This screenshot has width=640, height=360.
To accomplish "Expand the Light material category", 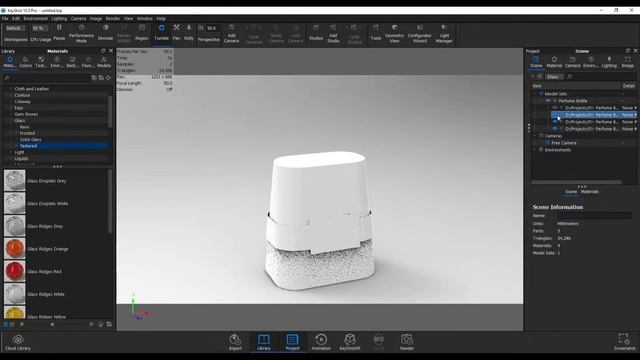I will coord(11,152).
